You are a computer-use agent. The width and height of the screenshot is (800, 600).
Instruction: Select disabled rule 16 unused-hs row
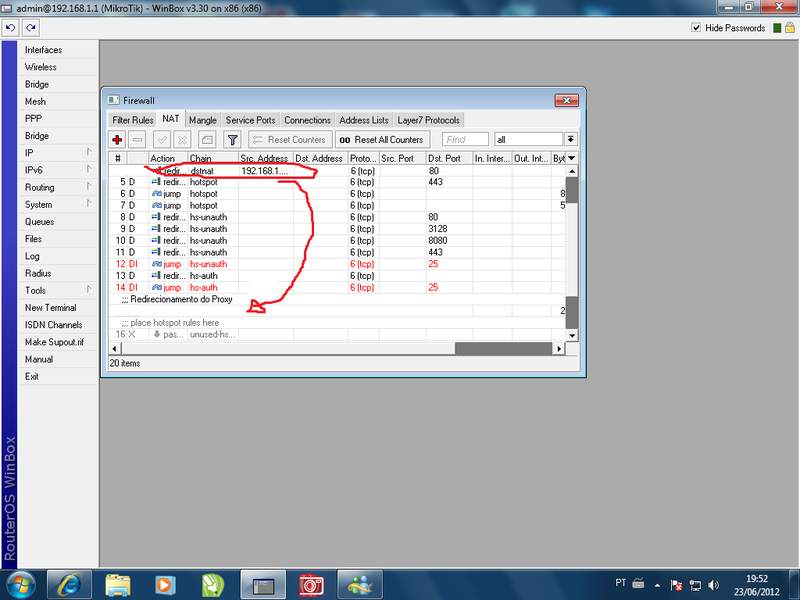(337, 334)
